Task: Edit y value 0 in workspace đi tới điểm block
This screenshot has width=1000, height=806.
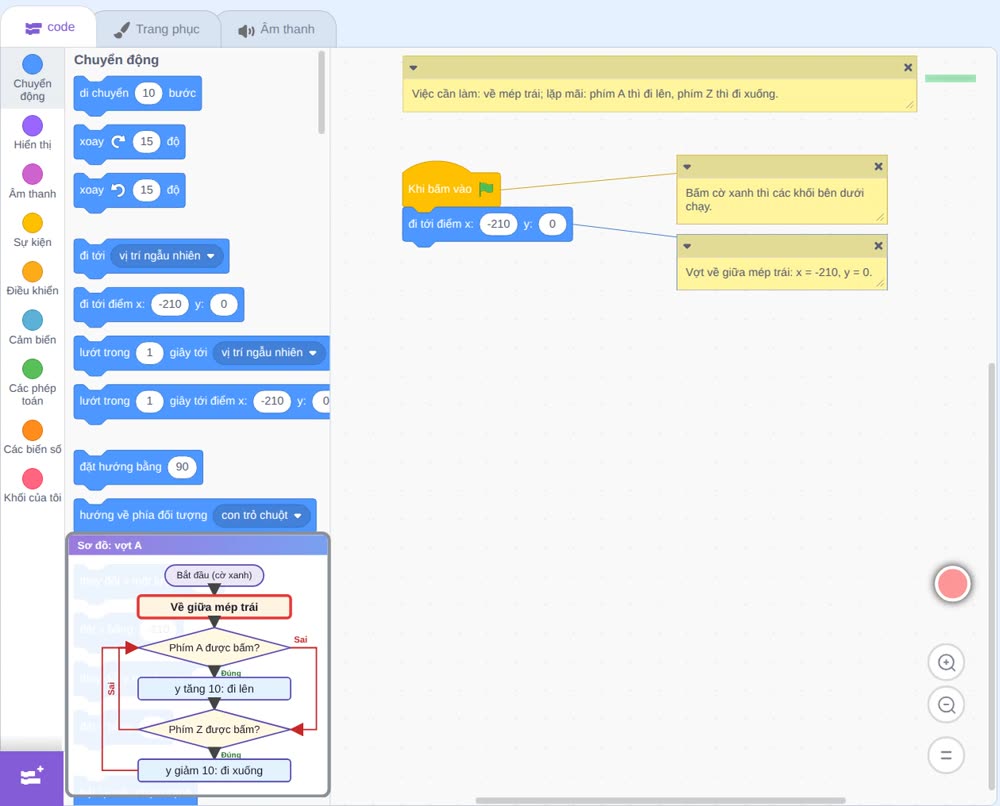Action: tap(552, 224)
